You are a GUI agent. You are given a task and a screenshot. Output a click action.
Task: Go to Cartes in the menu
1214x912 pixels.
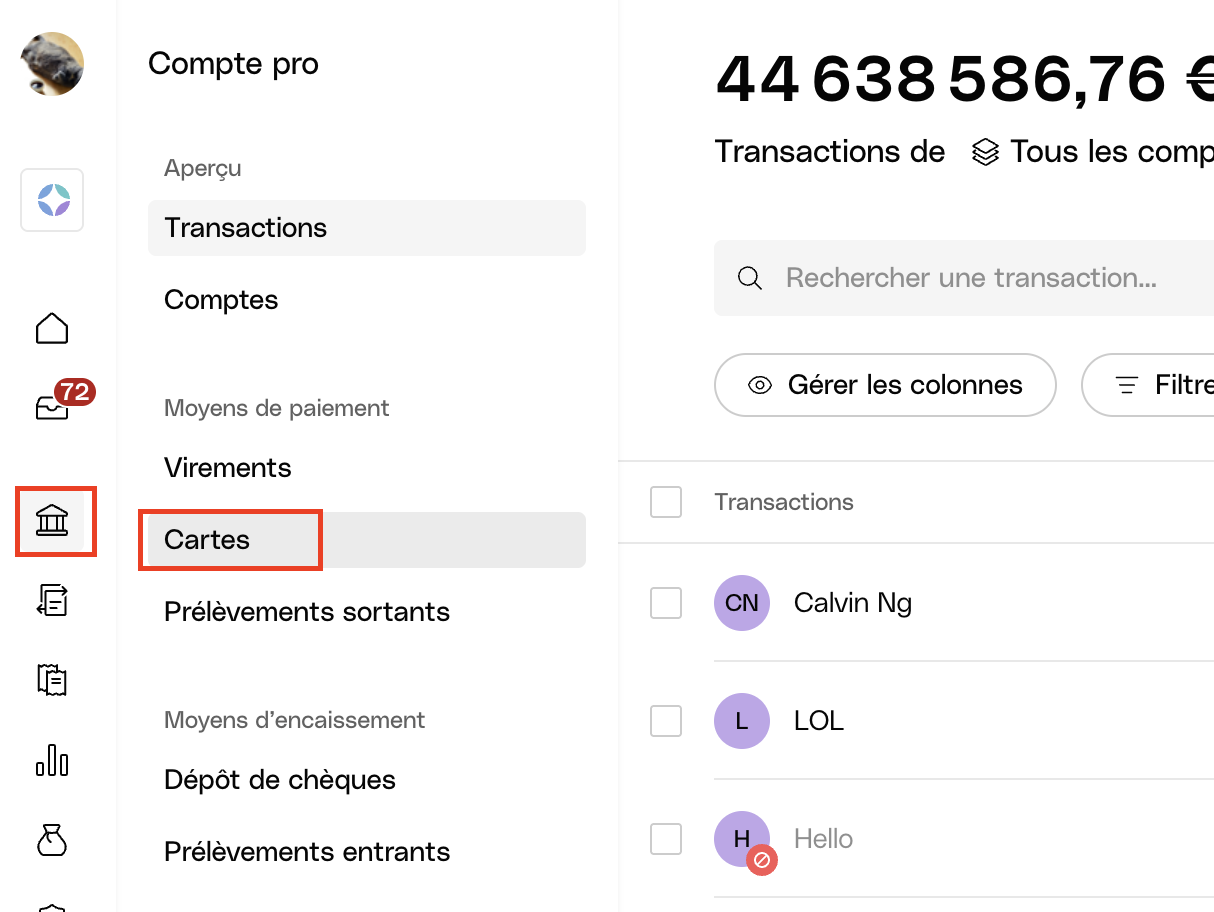point(208,540)
